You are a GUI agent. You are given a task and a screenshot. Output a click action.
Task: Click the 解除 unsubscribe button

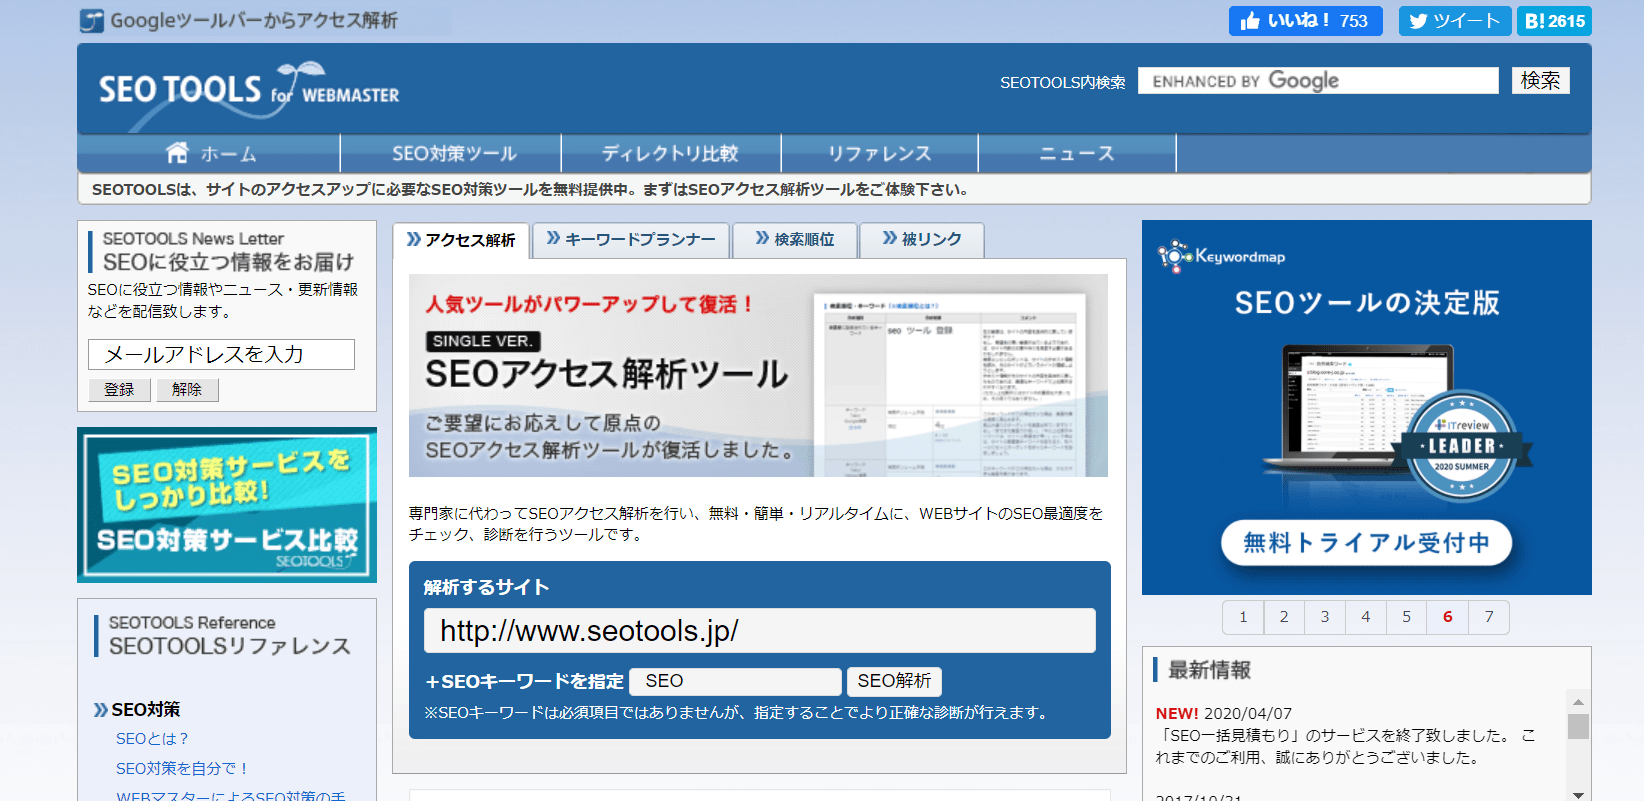tap(187, 389)
